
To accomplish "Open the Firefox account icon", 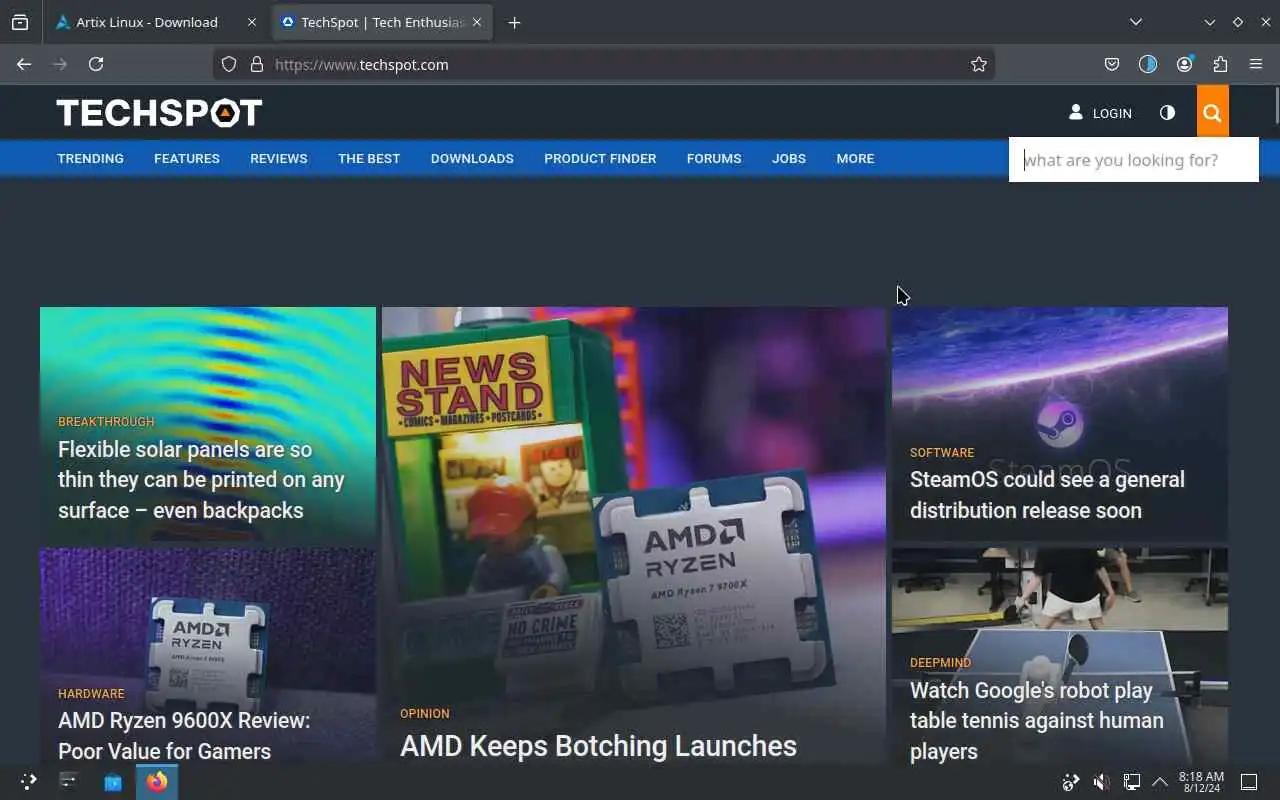I will (1185, 64).
